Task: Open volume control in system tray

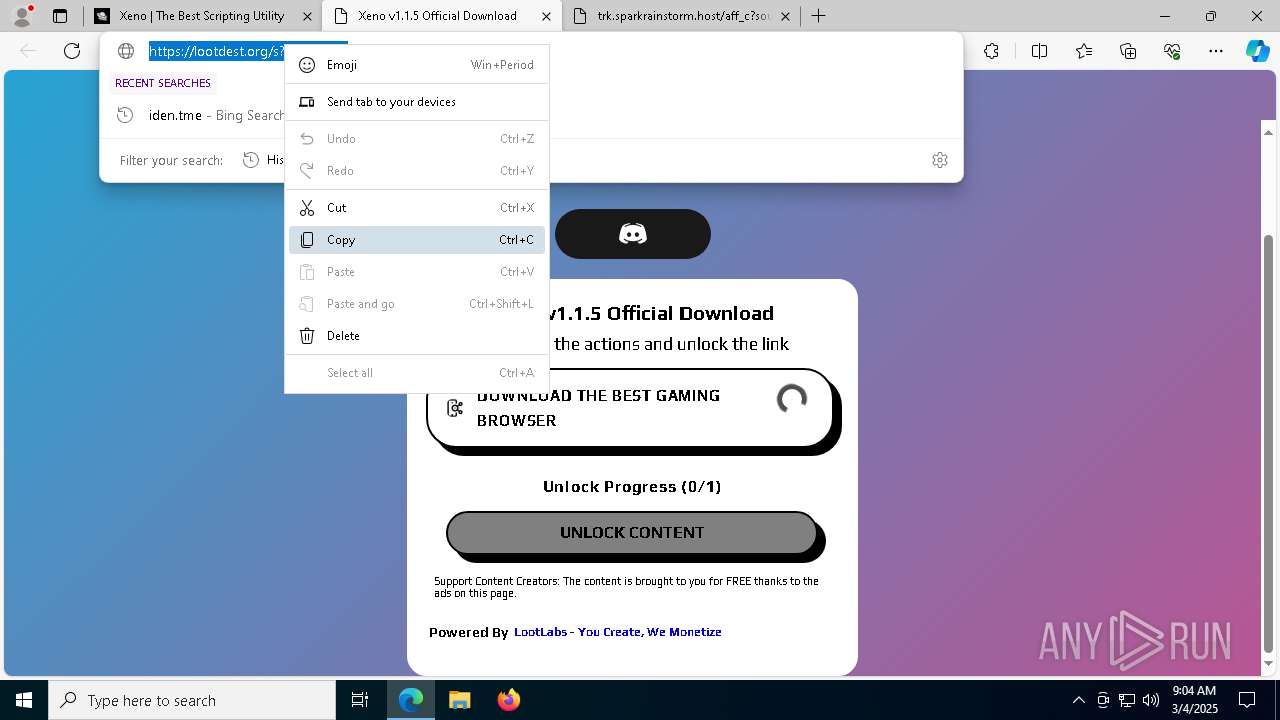Action: [x=1151, y=700]
